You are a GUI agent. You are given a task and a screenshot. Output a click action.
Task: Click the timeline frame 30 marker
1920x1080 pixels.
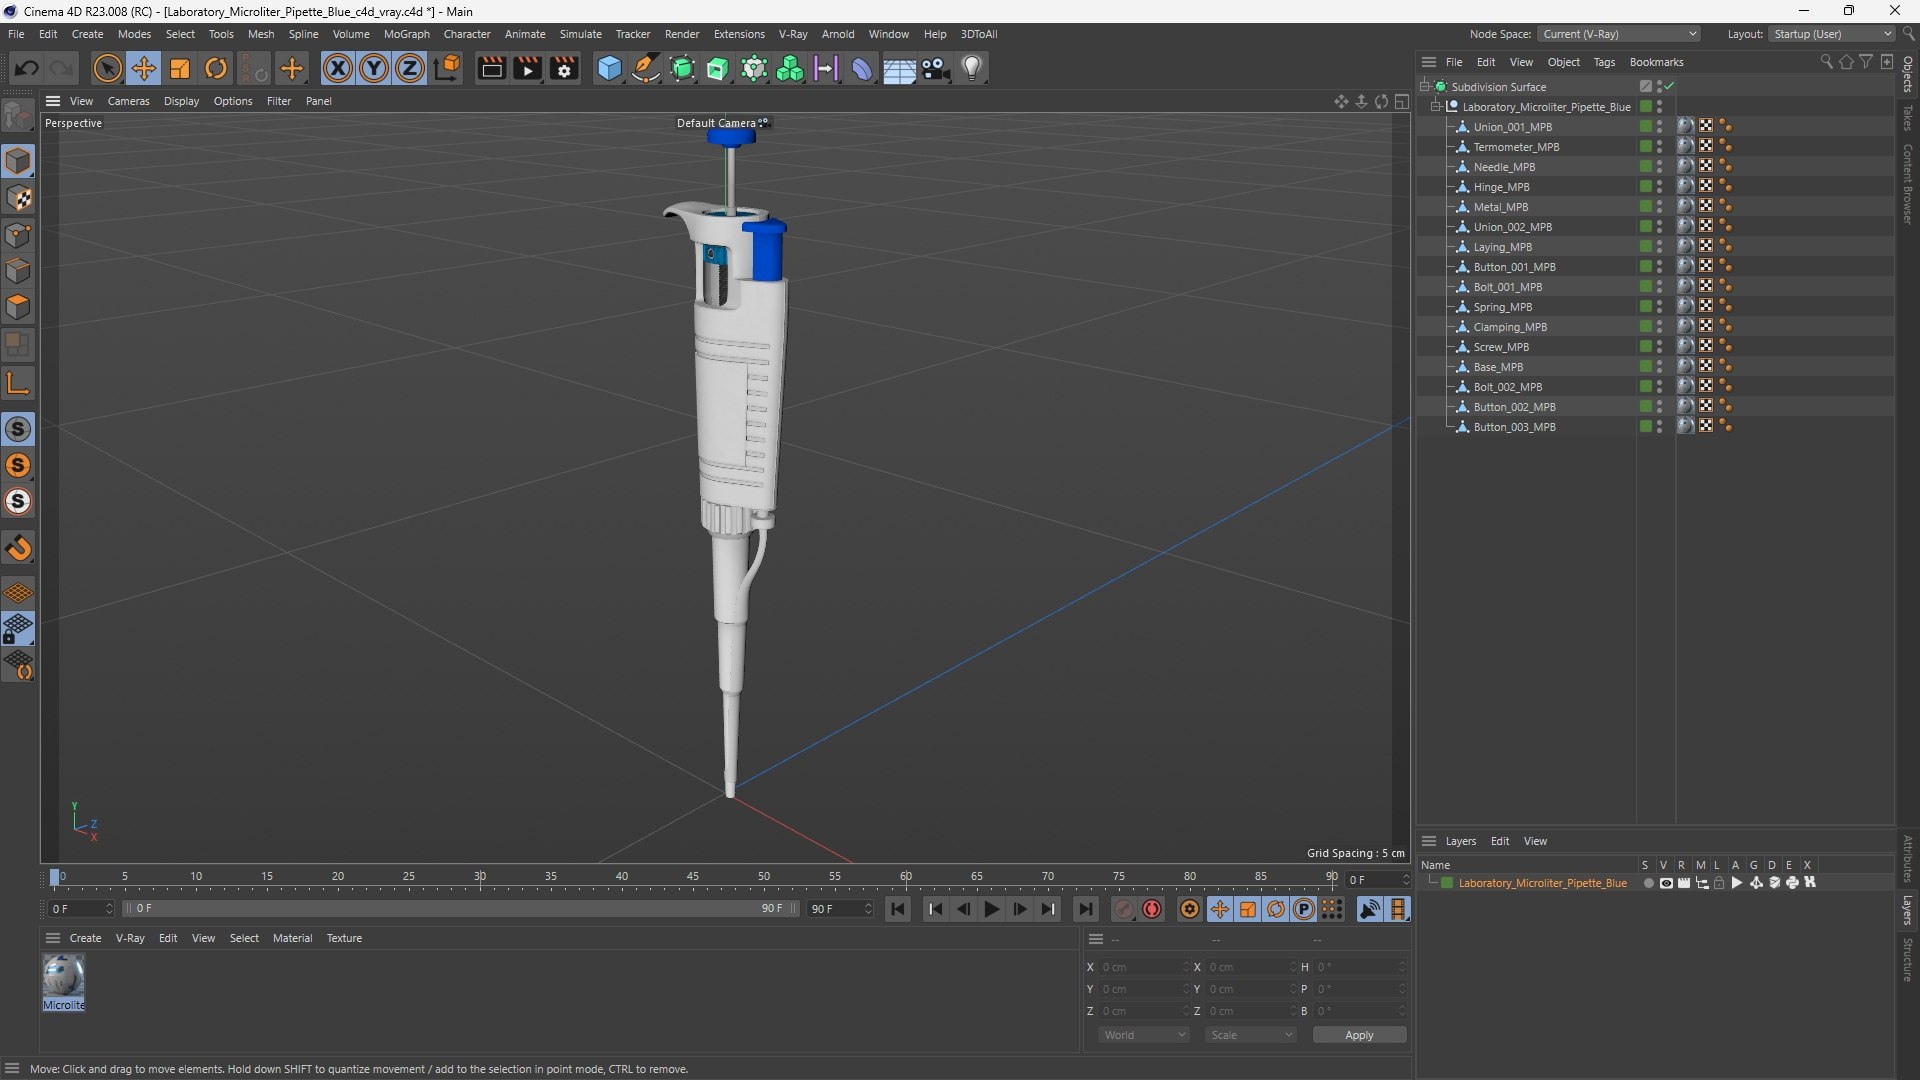click(480, 877)
